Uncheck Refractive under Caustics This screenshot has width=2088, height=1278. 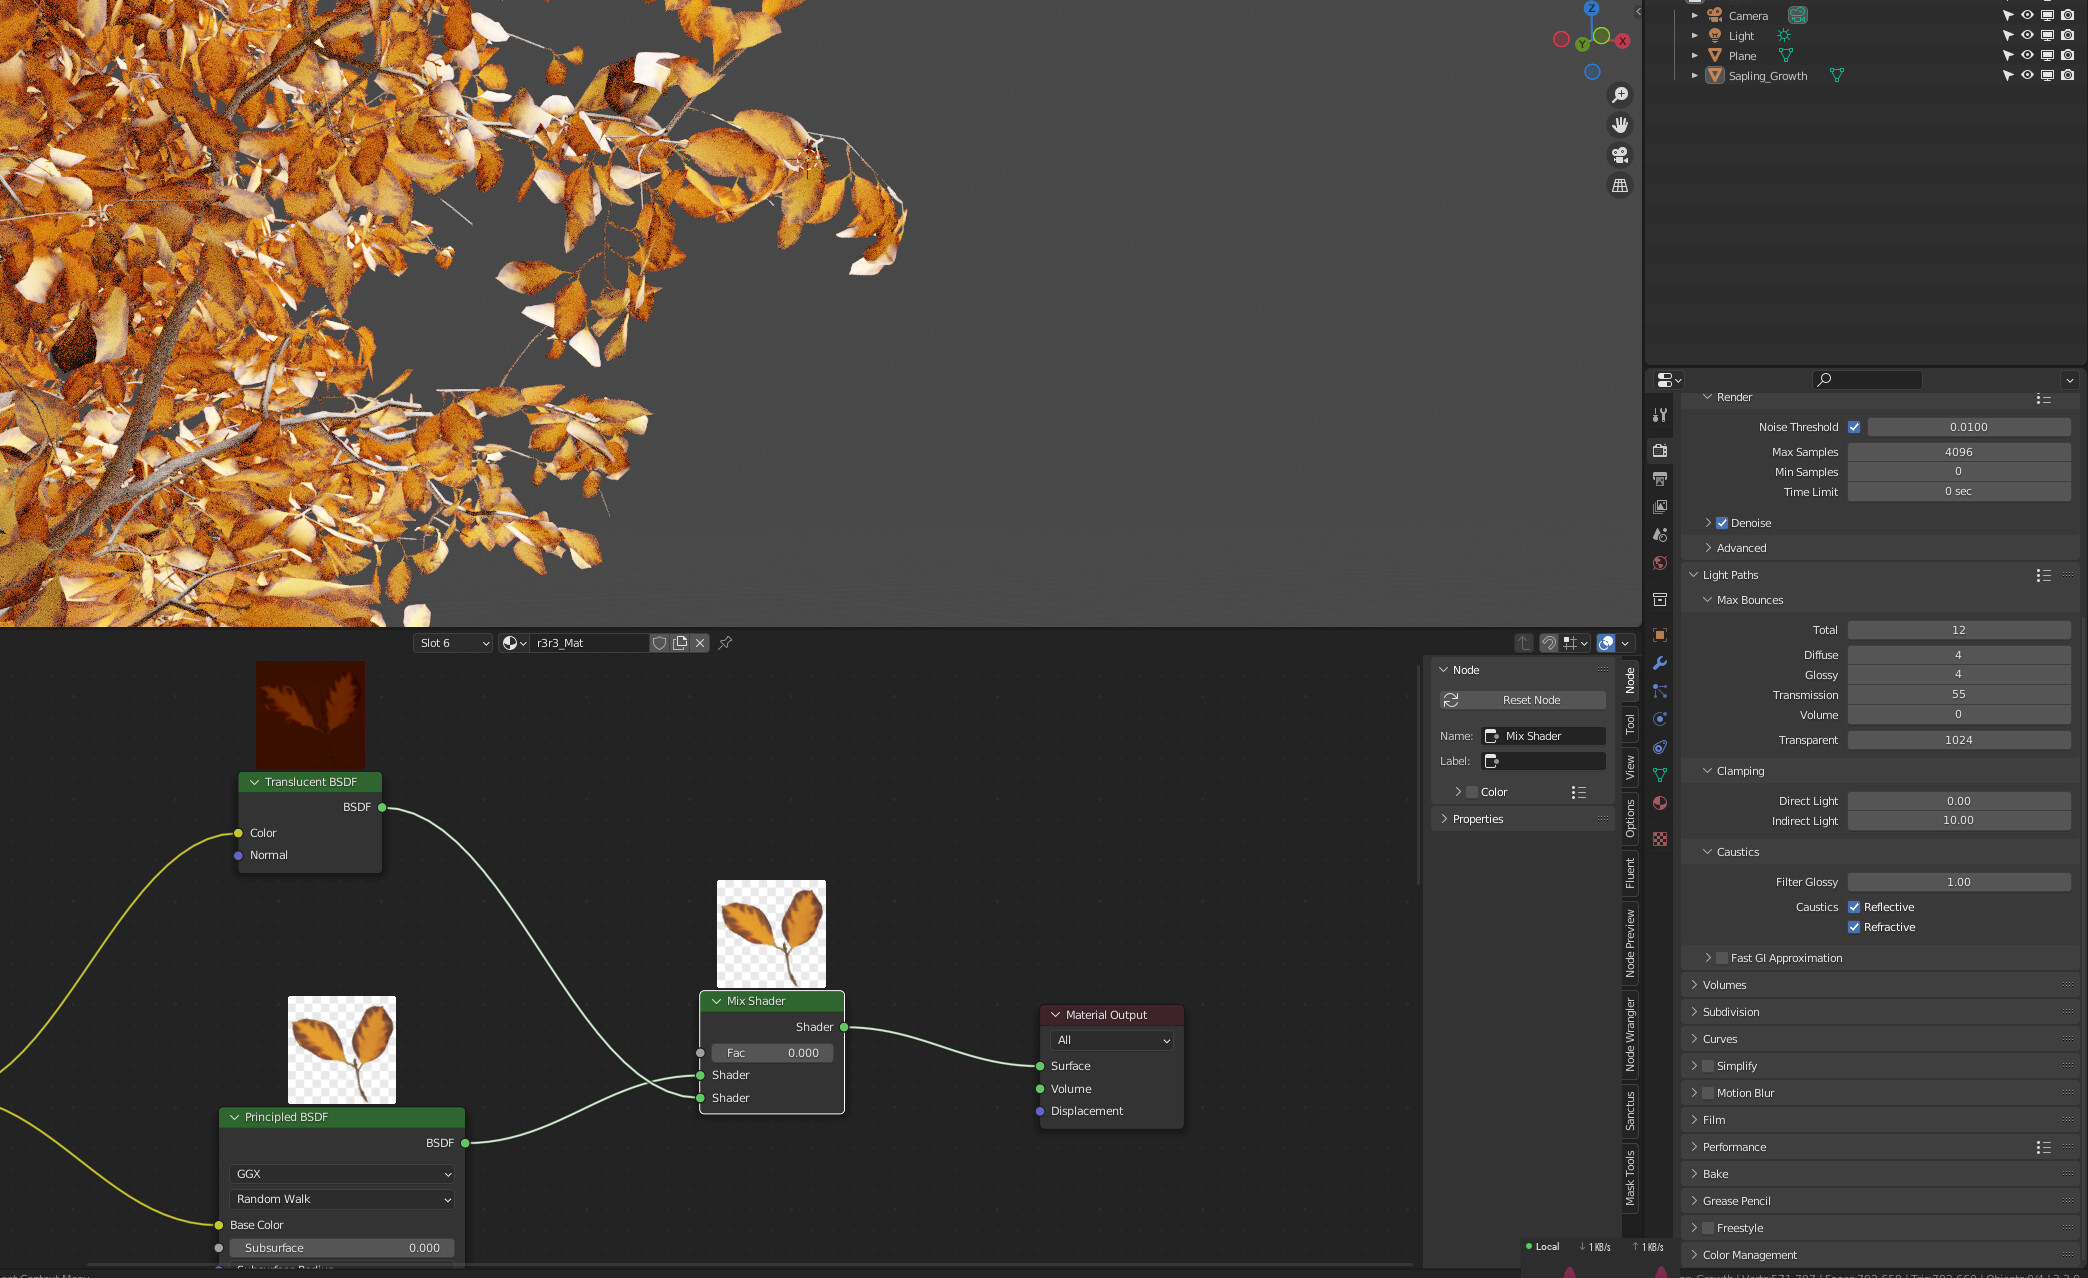[x=1854, y=927]
